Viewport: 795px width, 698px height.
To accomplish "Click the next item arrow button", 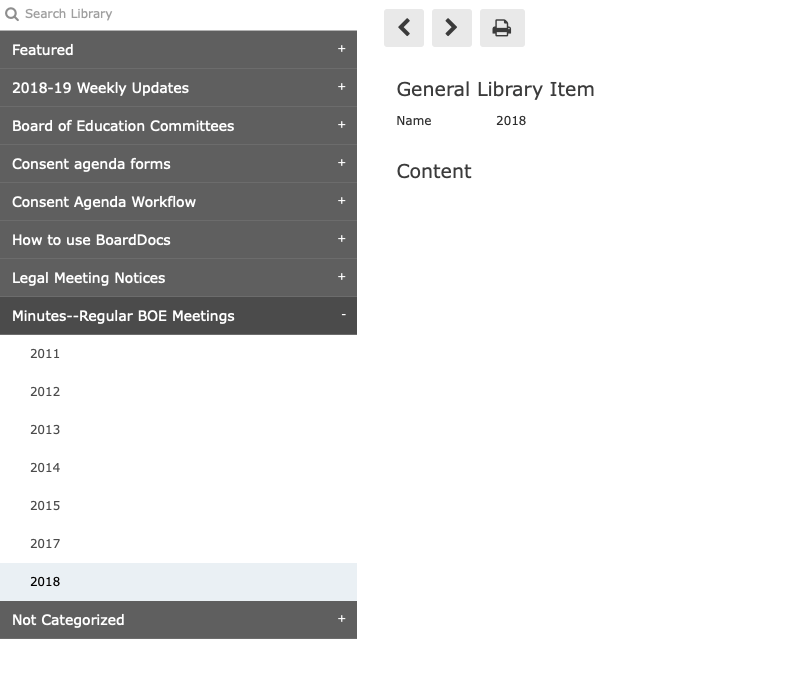I will (452, 28).
